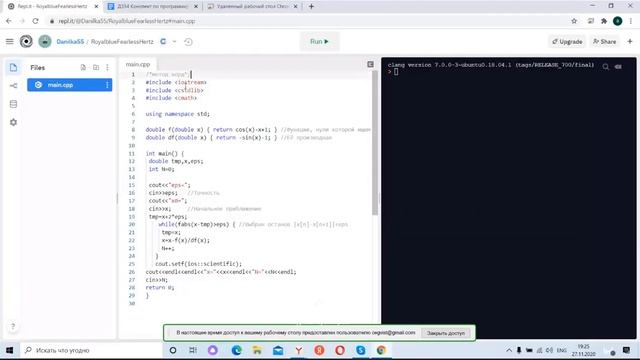
Task: Bookmark this page with star icon
Action: pyautogui.click(x=574, y=21)
